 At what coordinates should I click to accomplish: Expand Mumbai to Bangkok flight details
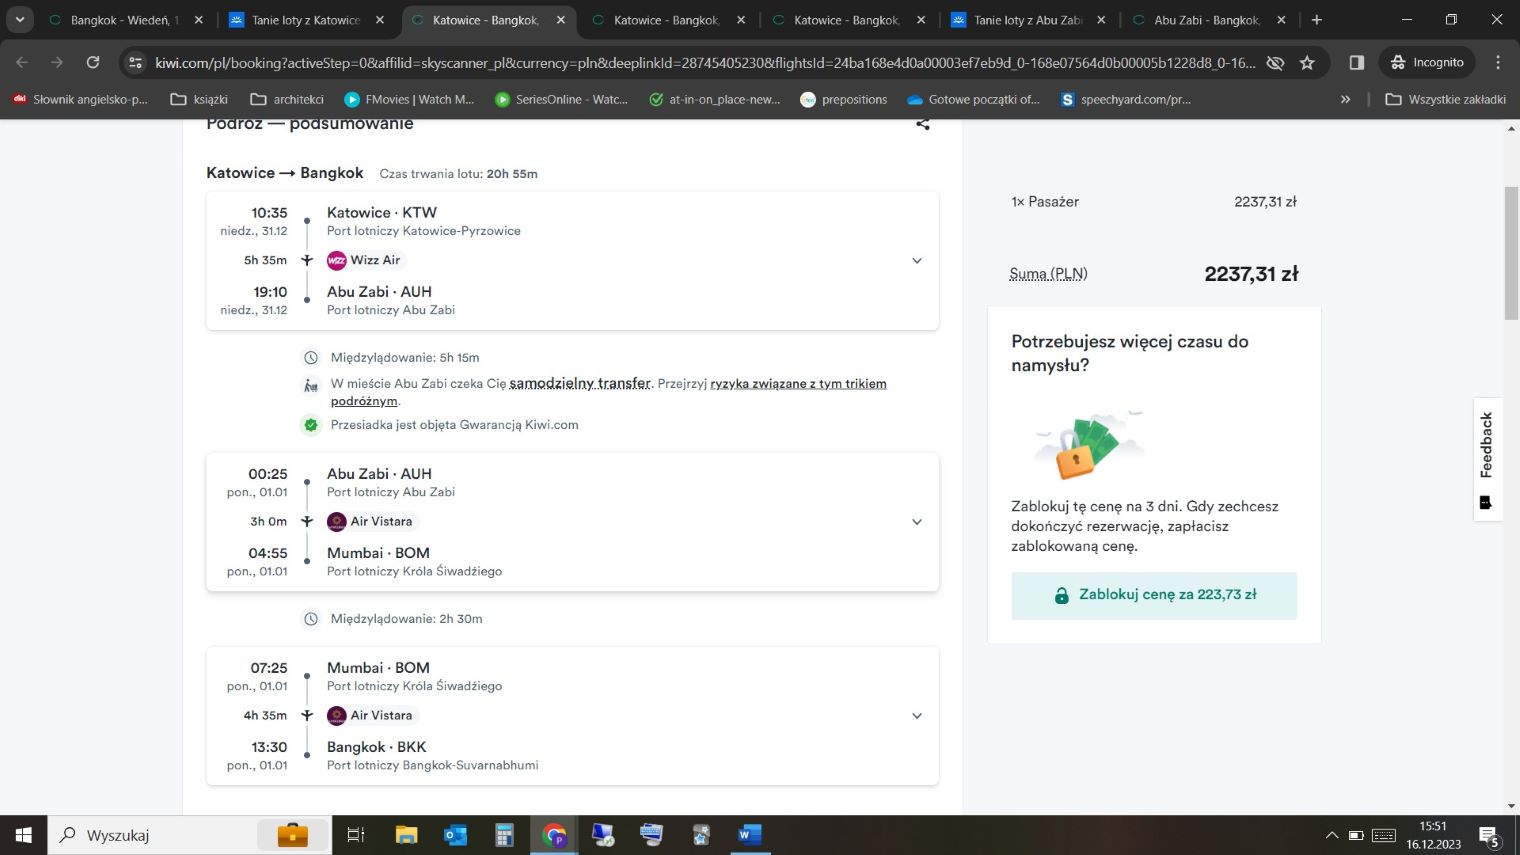[916, 716]
